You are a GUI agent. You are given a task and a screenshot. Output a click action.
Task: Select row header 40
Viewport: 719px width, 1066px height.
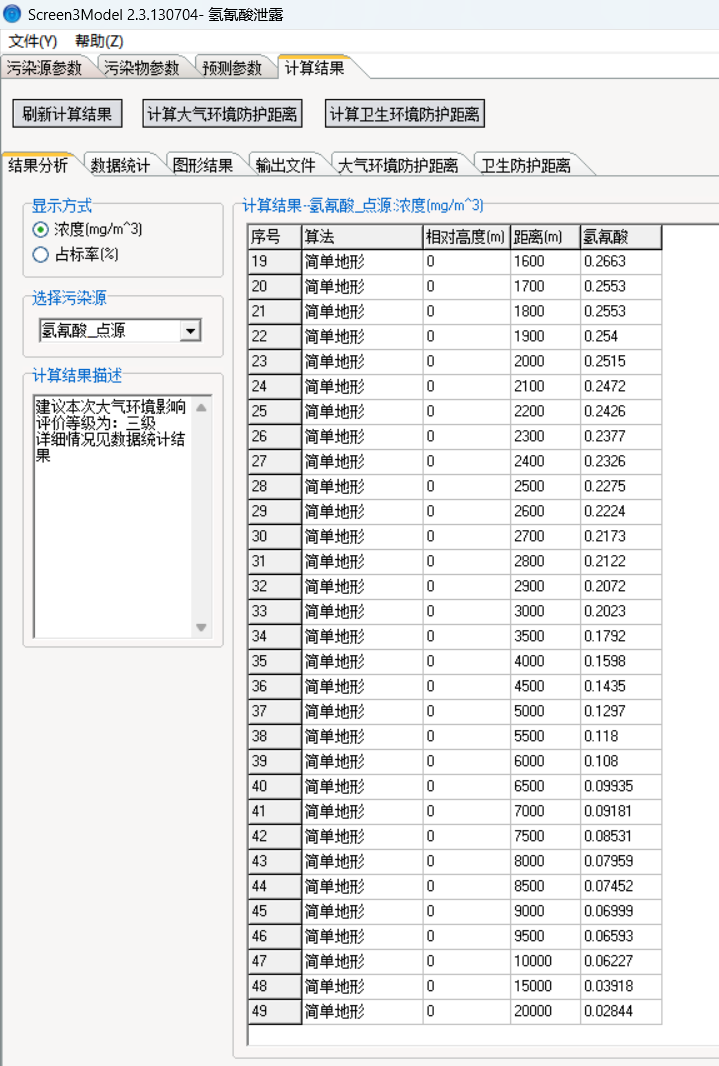tap(275, 786)
